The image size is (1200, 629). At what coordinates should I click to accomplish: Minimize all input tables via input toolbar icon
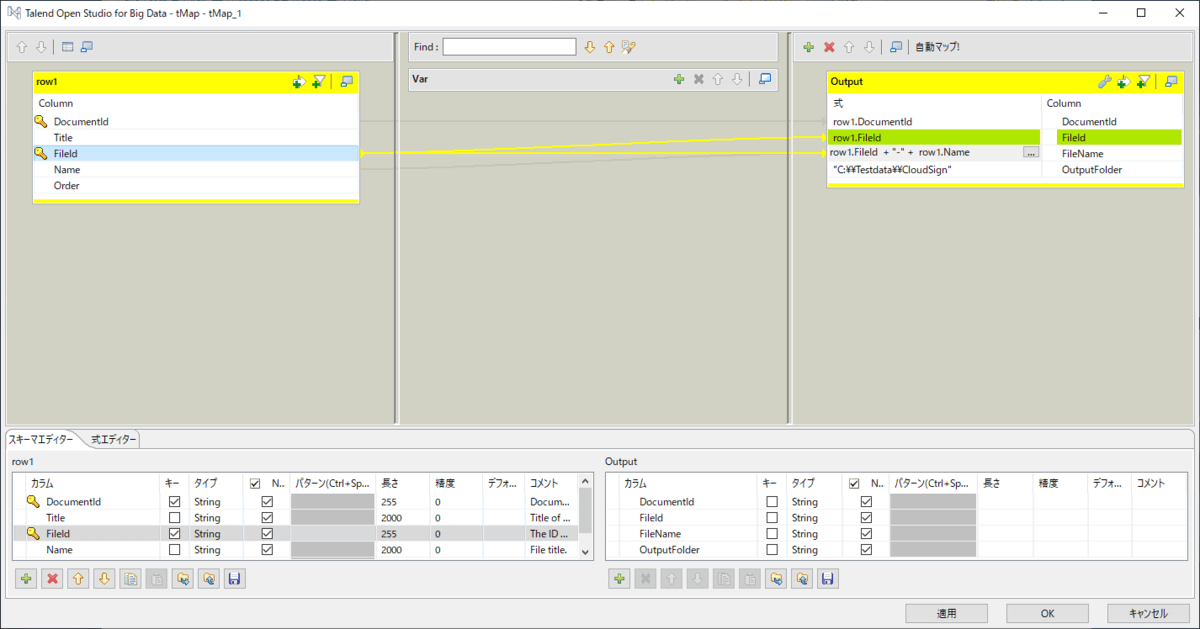(87, 47)
